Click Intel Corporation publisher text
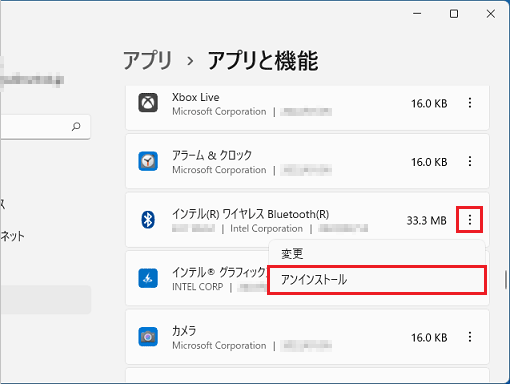 click(266, 229)
